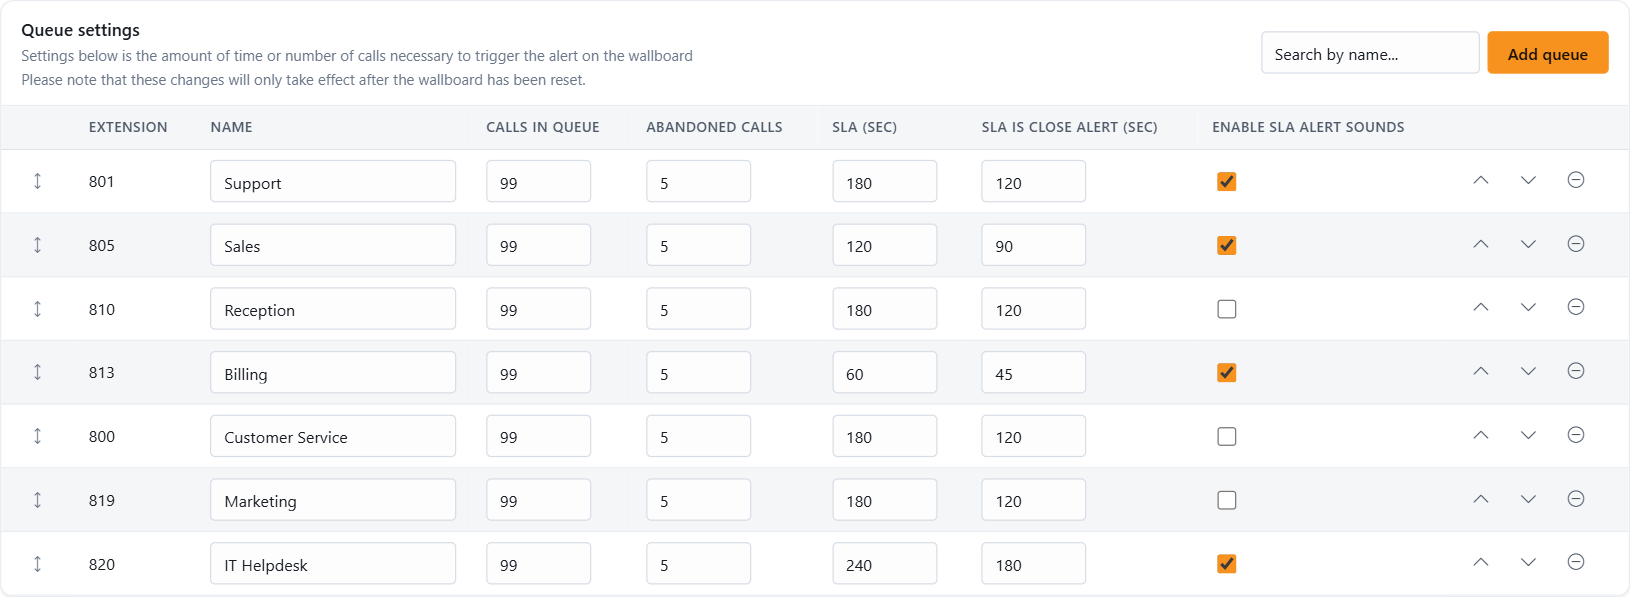The height and width of the screenshot is (597, 1630).
Task: Remove the IT Helpdesk queue
Action: point(1576,562)
